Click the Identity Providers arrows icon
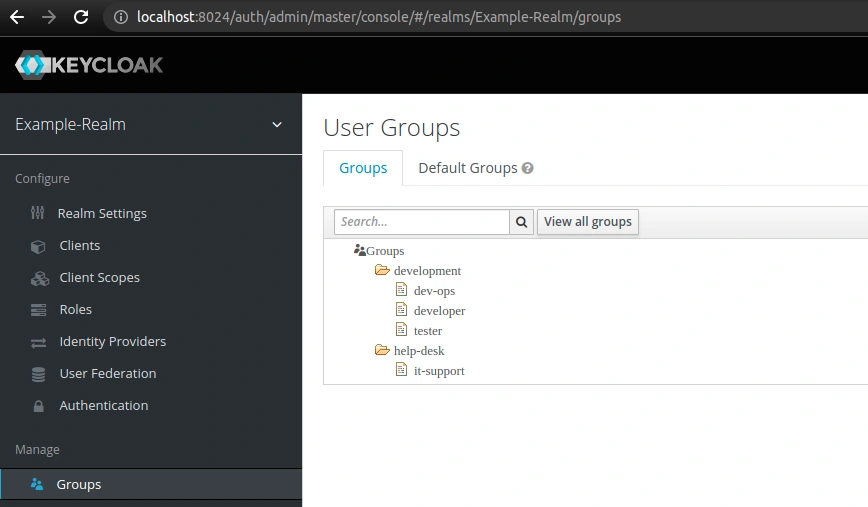 38,343
